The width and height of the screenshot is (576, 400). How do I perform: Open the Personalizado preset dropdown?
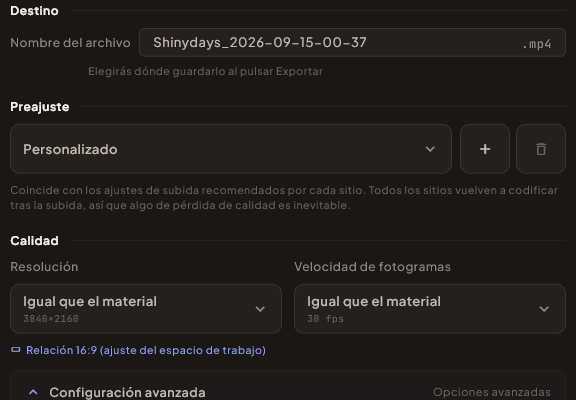pos(231,149)
